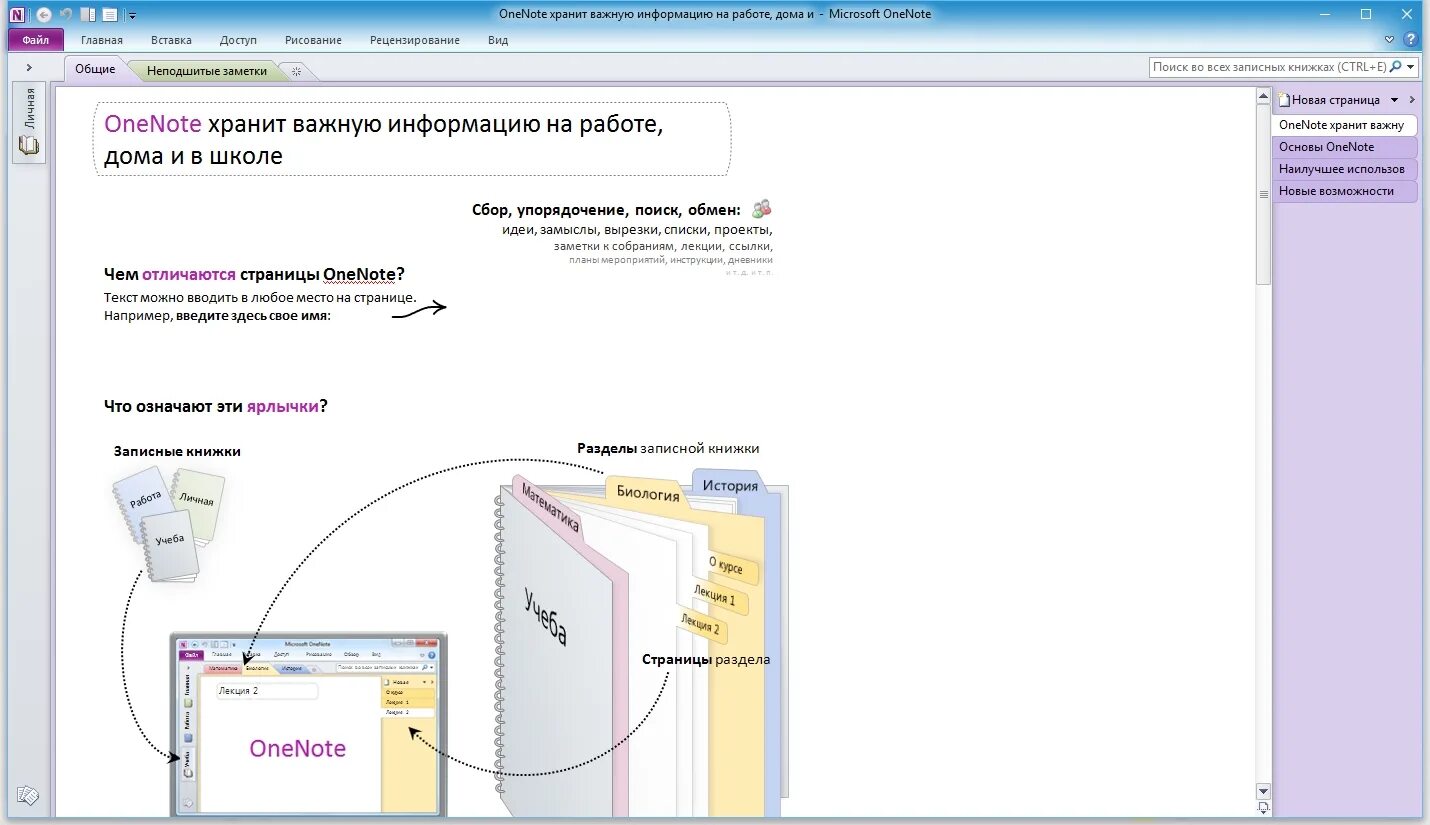This screenshot has width=1430, height=825.
Task: Select page 'Новые возможности'
Action: 1344,191
